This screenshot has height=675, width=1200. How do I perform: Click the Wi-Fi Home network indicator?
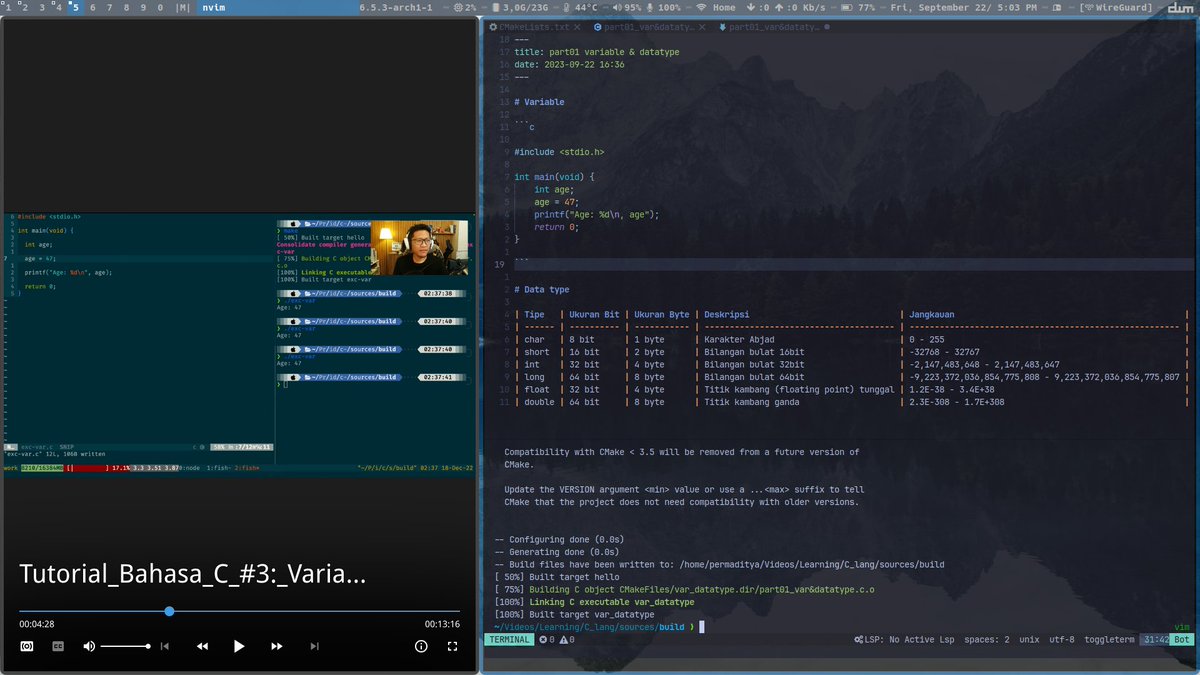[x=717, y=7]
